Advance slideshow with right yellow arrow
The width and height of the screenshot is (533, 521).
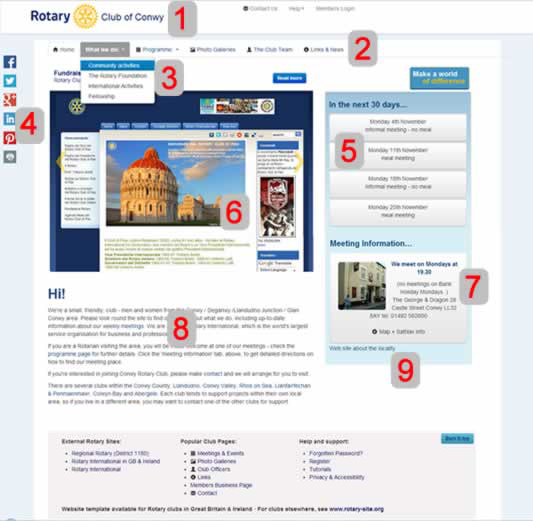point(299,161)
